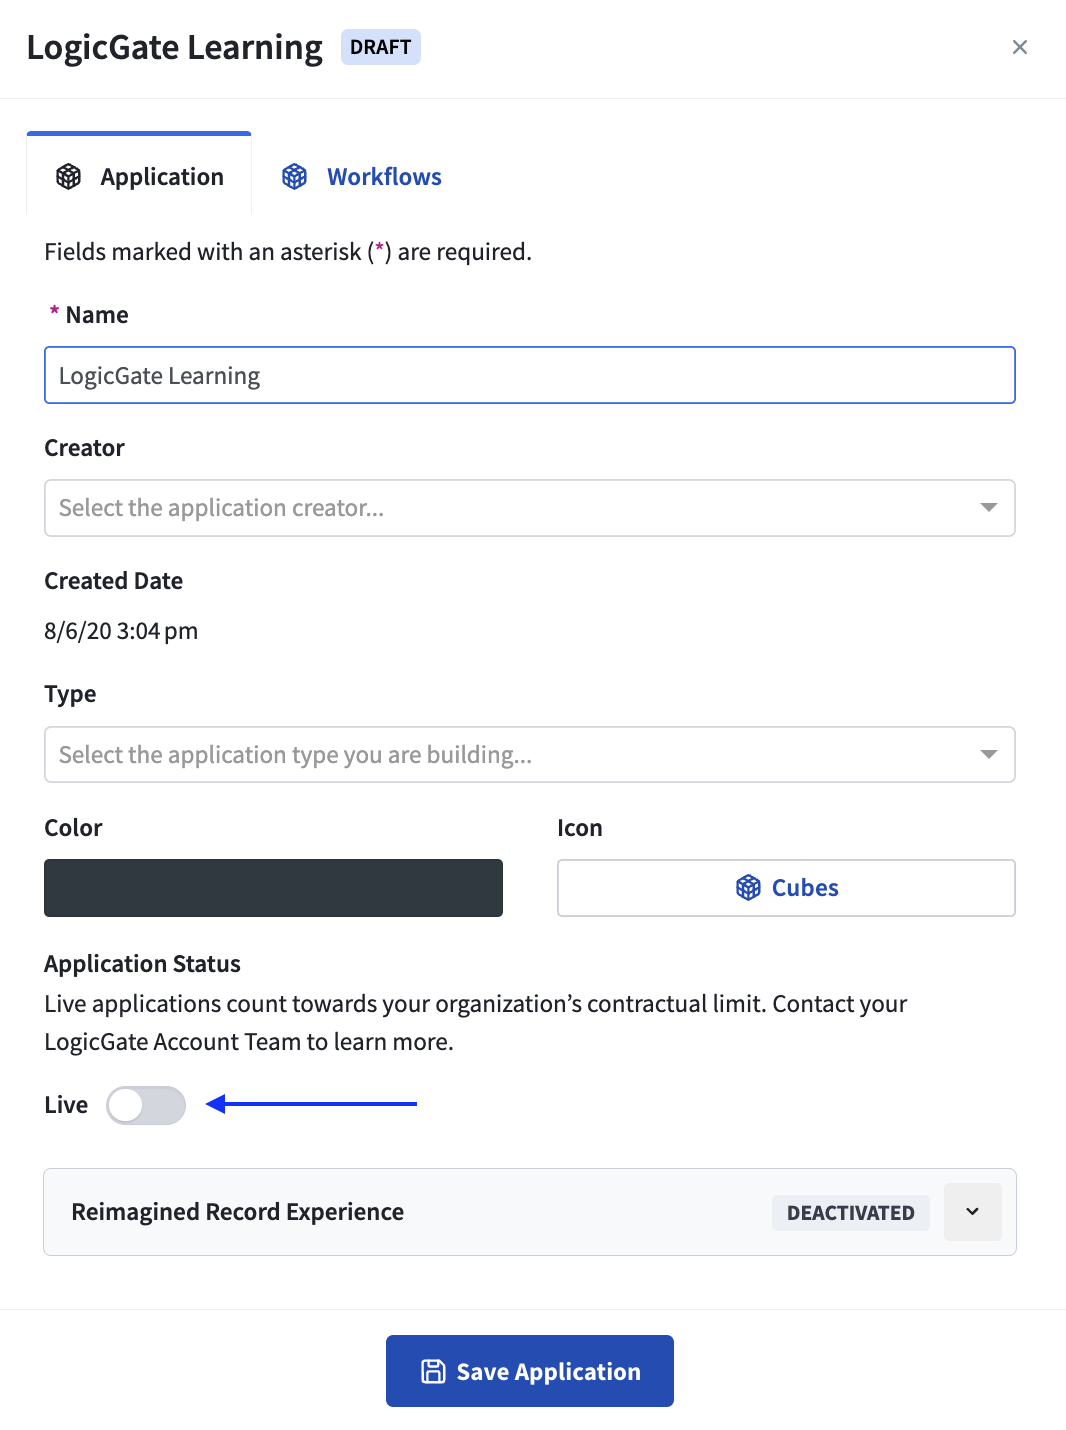Open the dark Color swatch picker
This screenshot has height=1430, width=1066.
click(x=273, y=888)
